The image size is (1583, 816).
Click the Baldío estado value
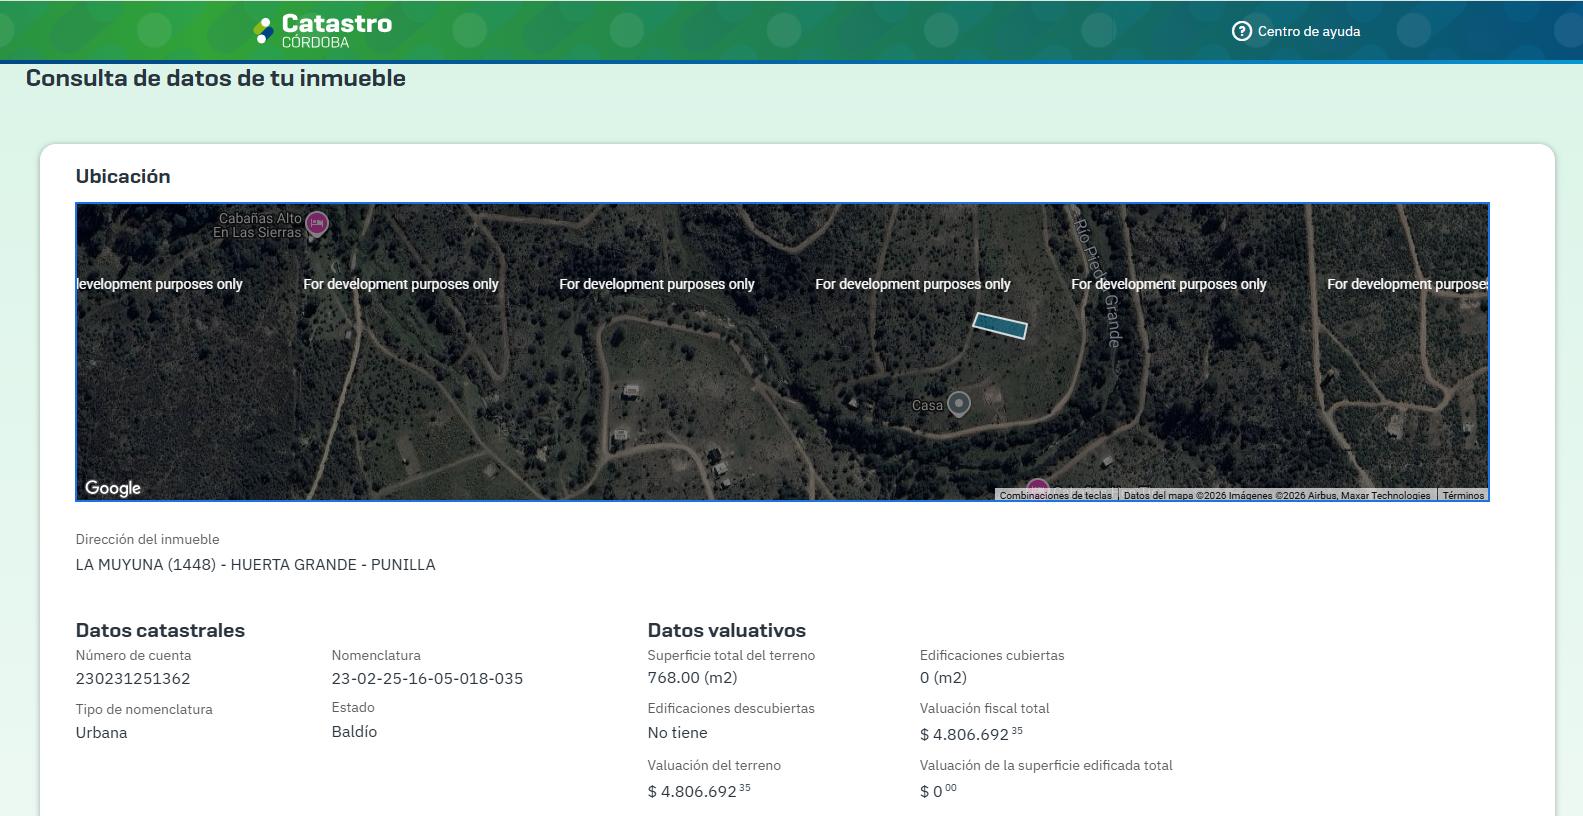click(x=354, y=731)
